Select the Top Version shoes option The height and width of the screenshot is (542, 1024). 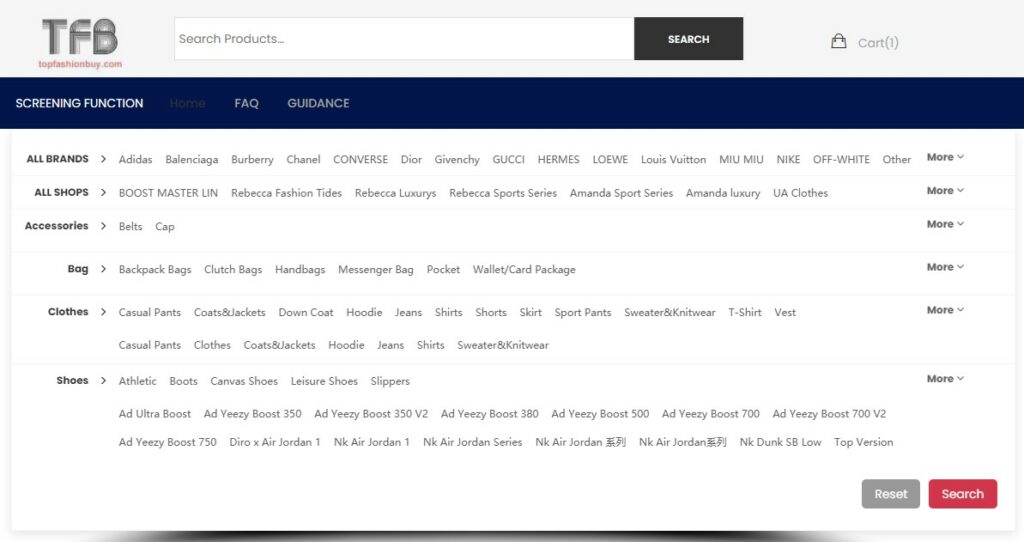coord(863,442)
